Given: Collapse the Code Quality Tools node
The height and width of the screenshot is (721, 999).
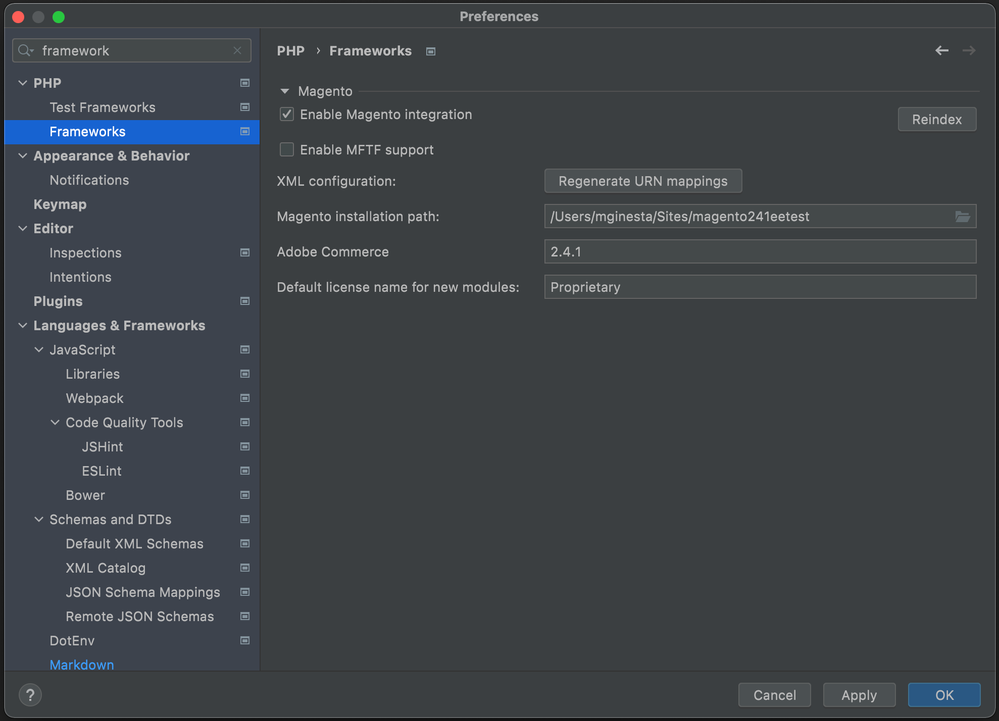Looking at the screenshot, I should pos(55,423).
